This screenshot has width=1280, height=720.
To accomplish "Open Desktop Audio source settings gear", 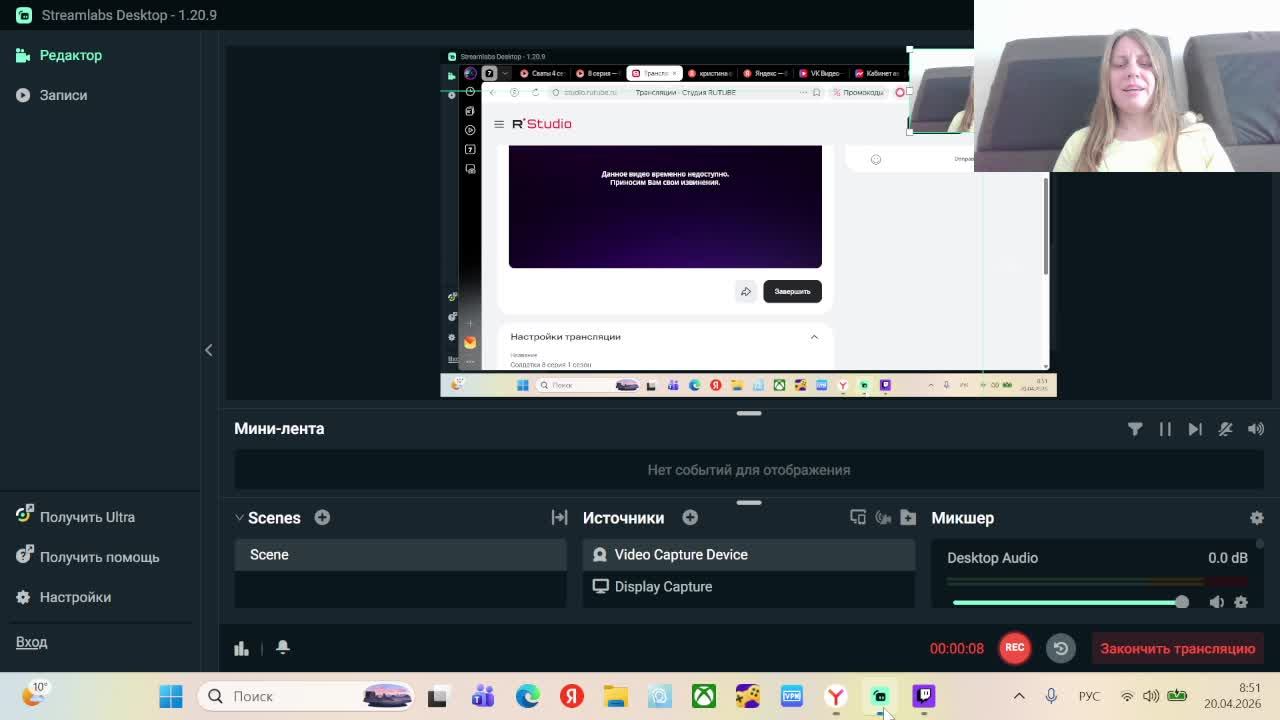I will pos(1241,602).
